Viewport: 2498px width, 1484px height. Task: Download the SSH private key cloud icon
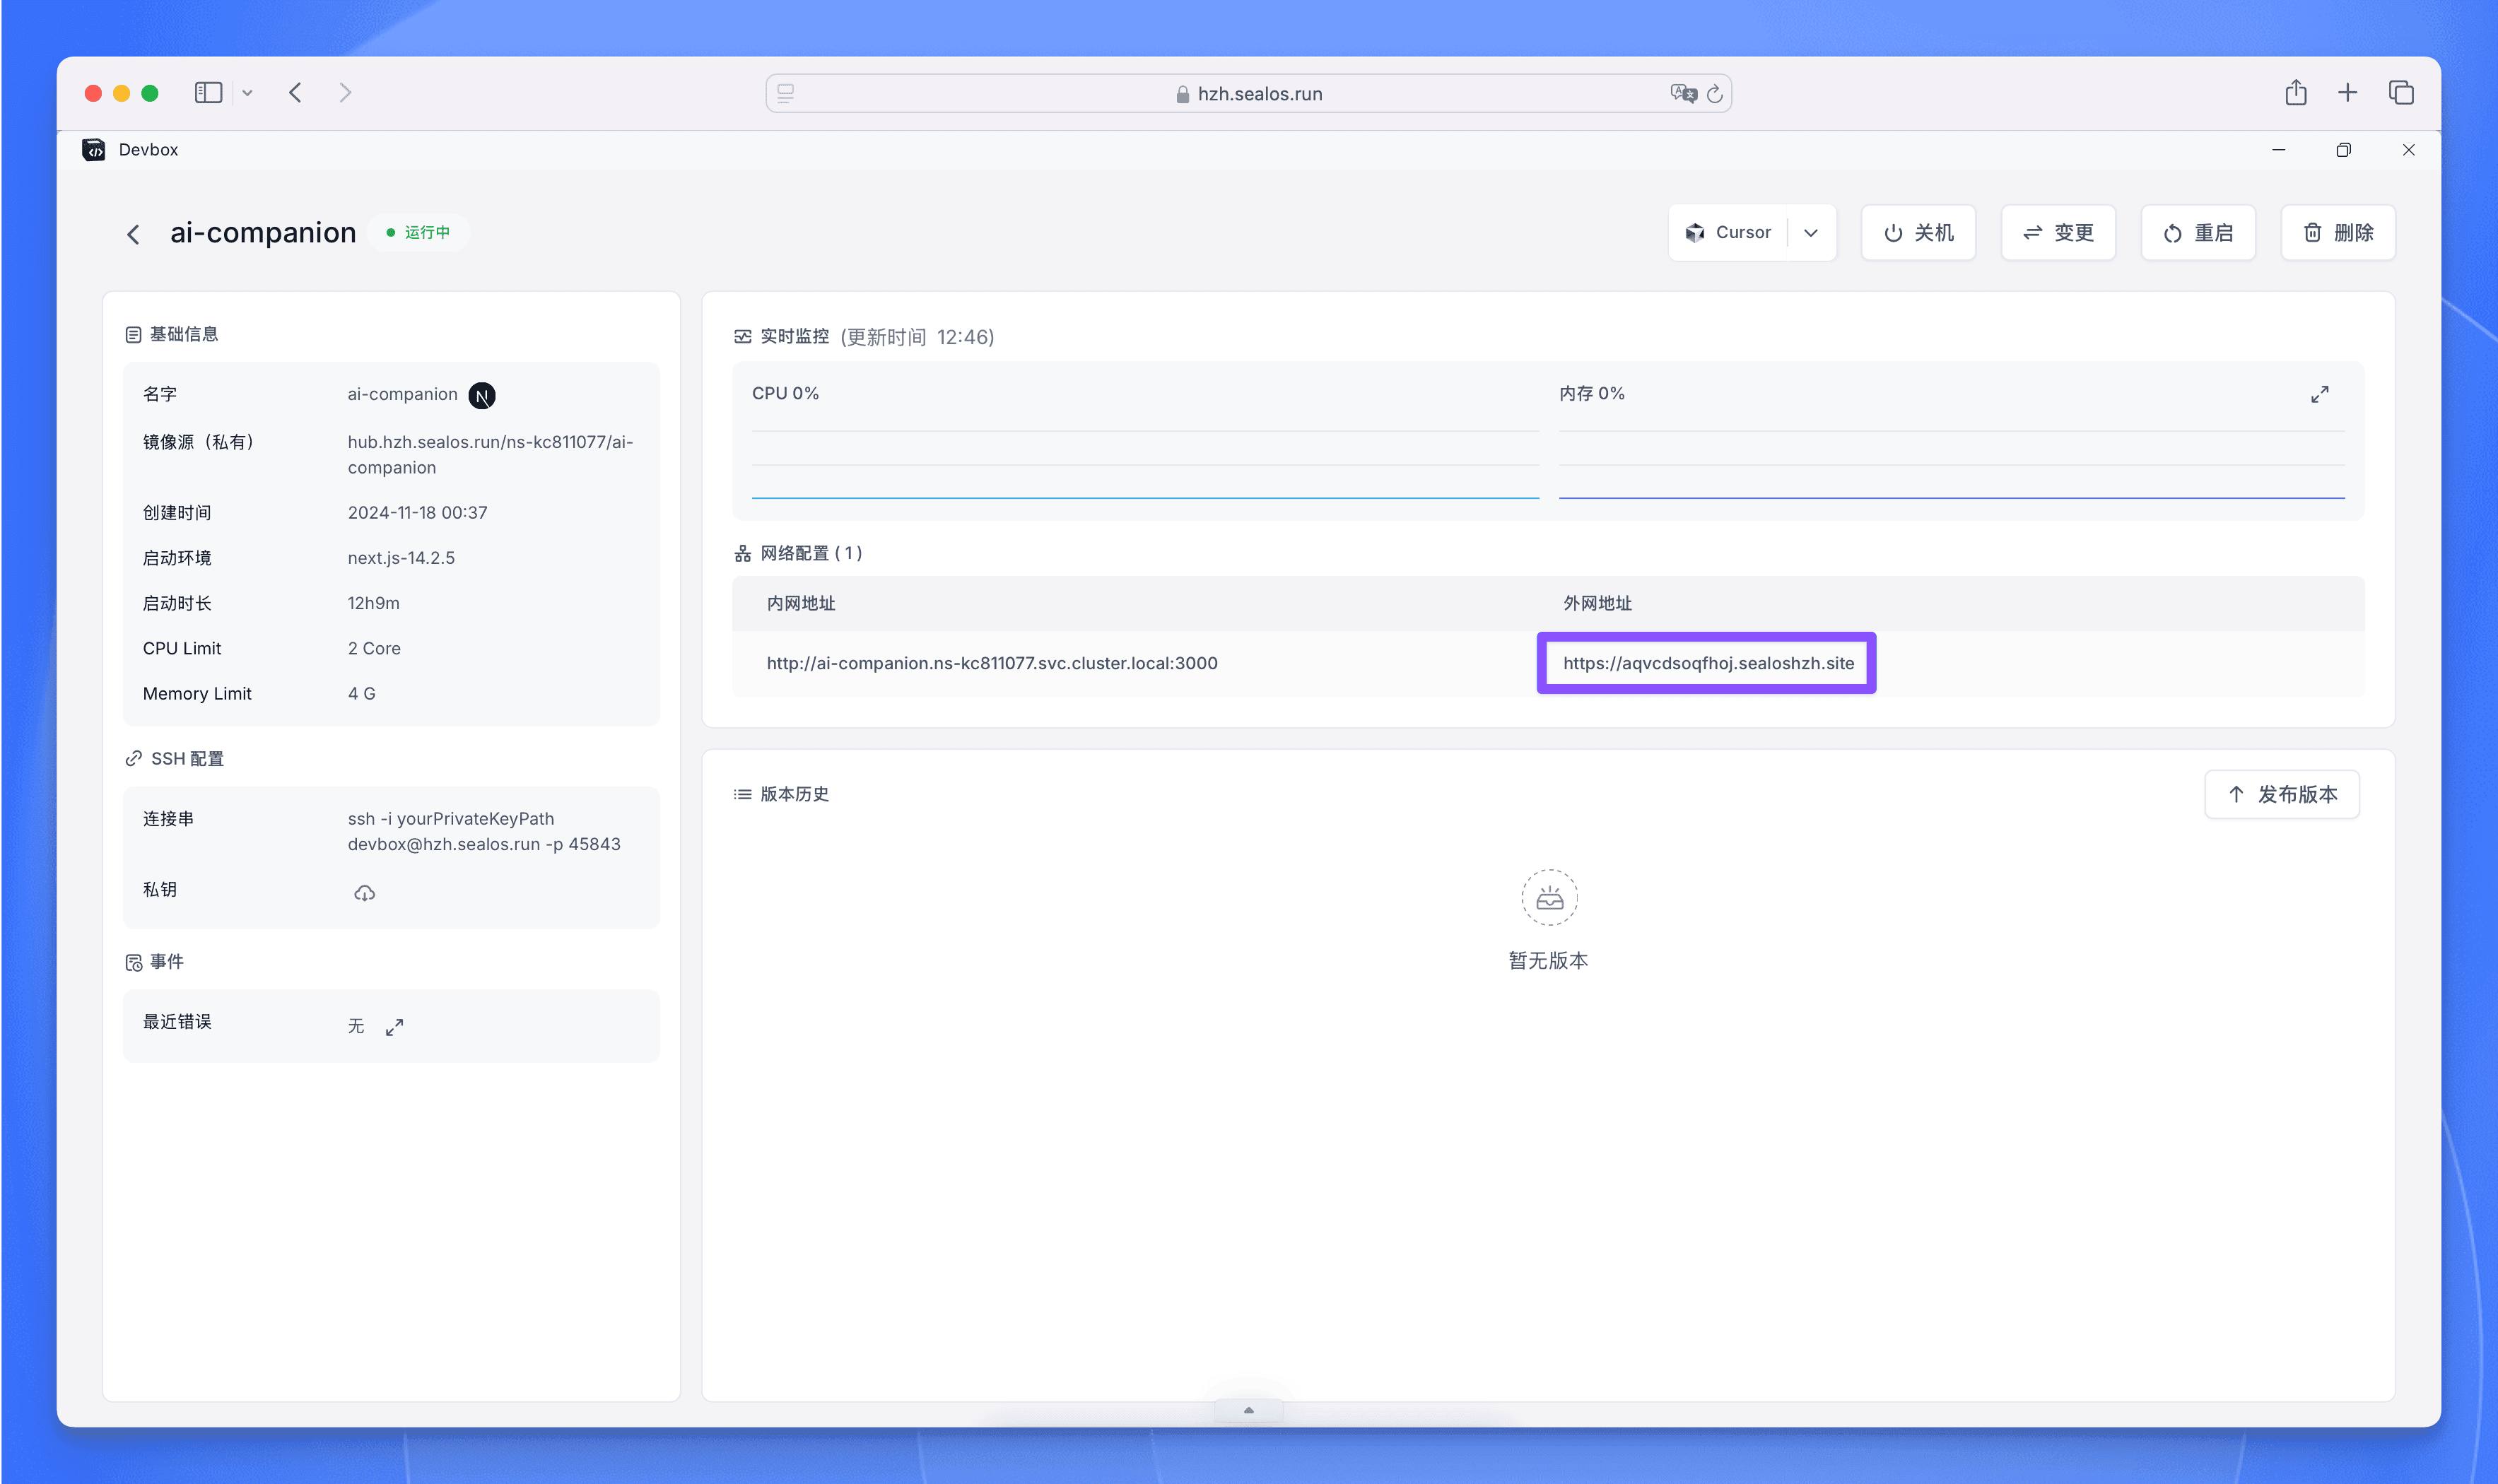coord(364,893)
